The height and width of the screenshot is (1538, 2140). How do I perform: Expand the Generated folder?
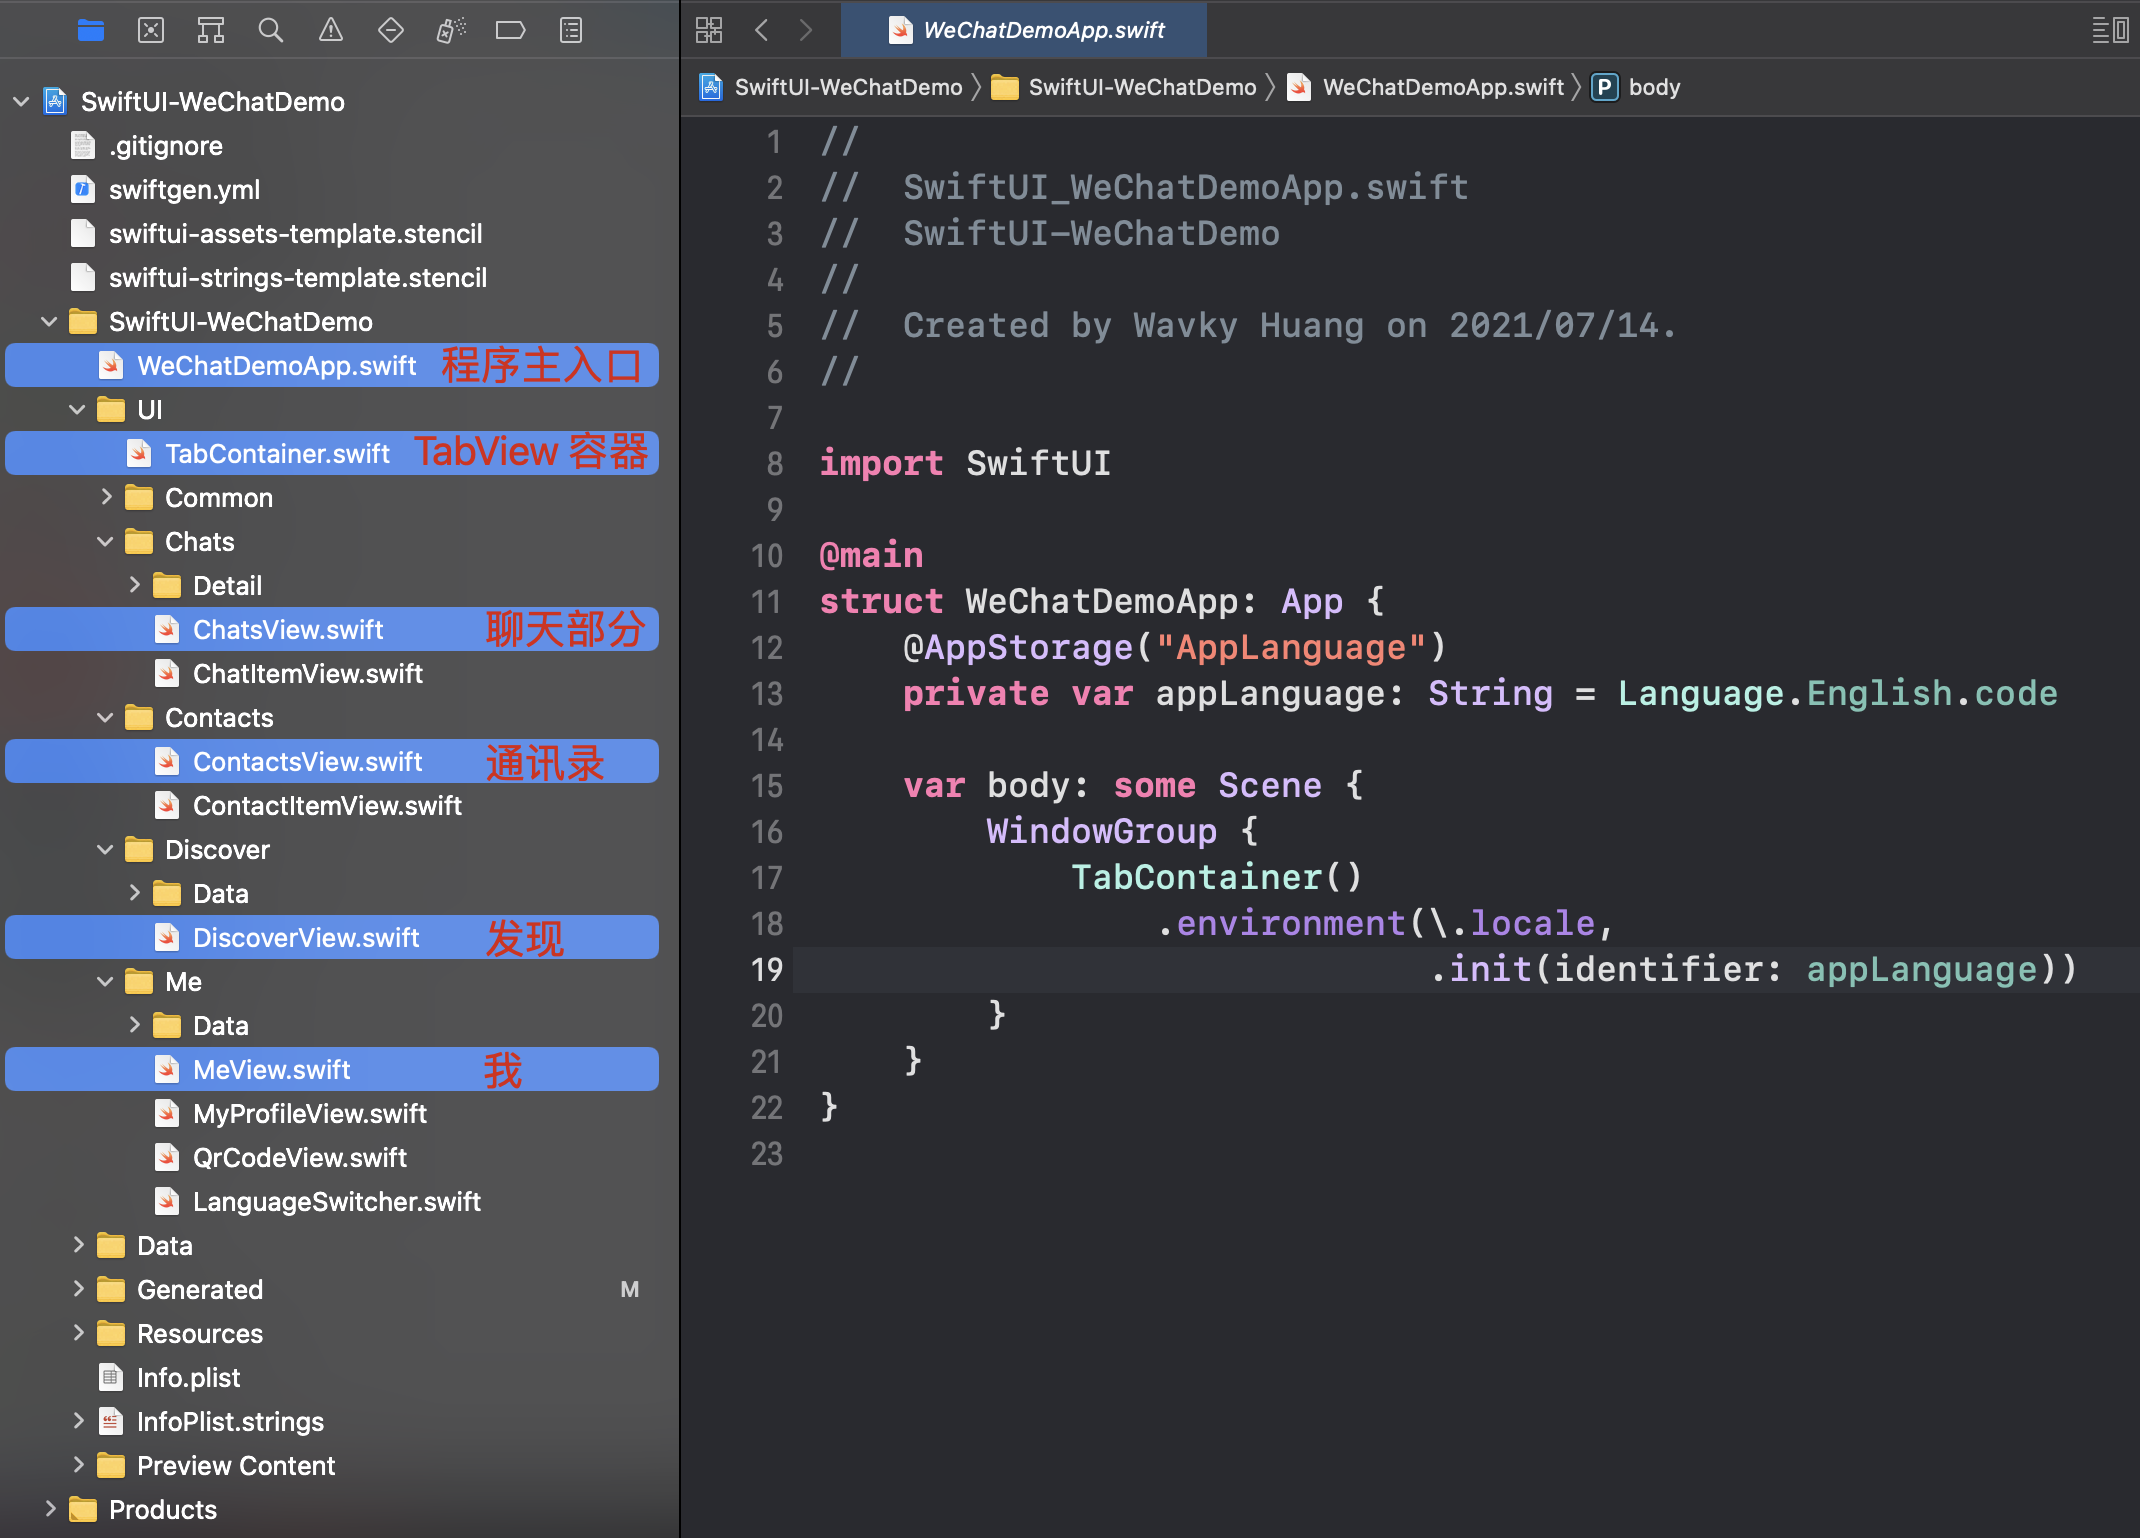(78, 1289)
